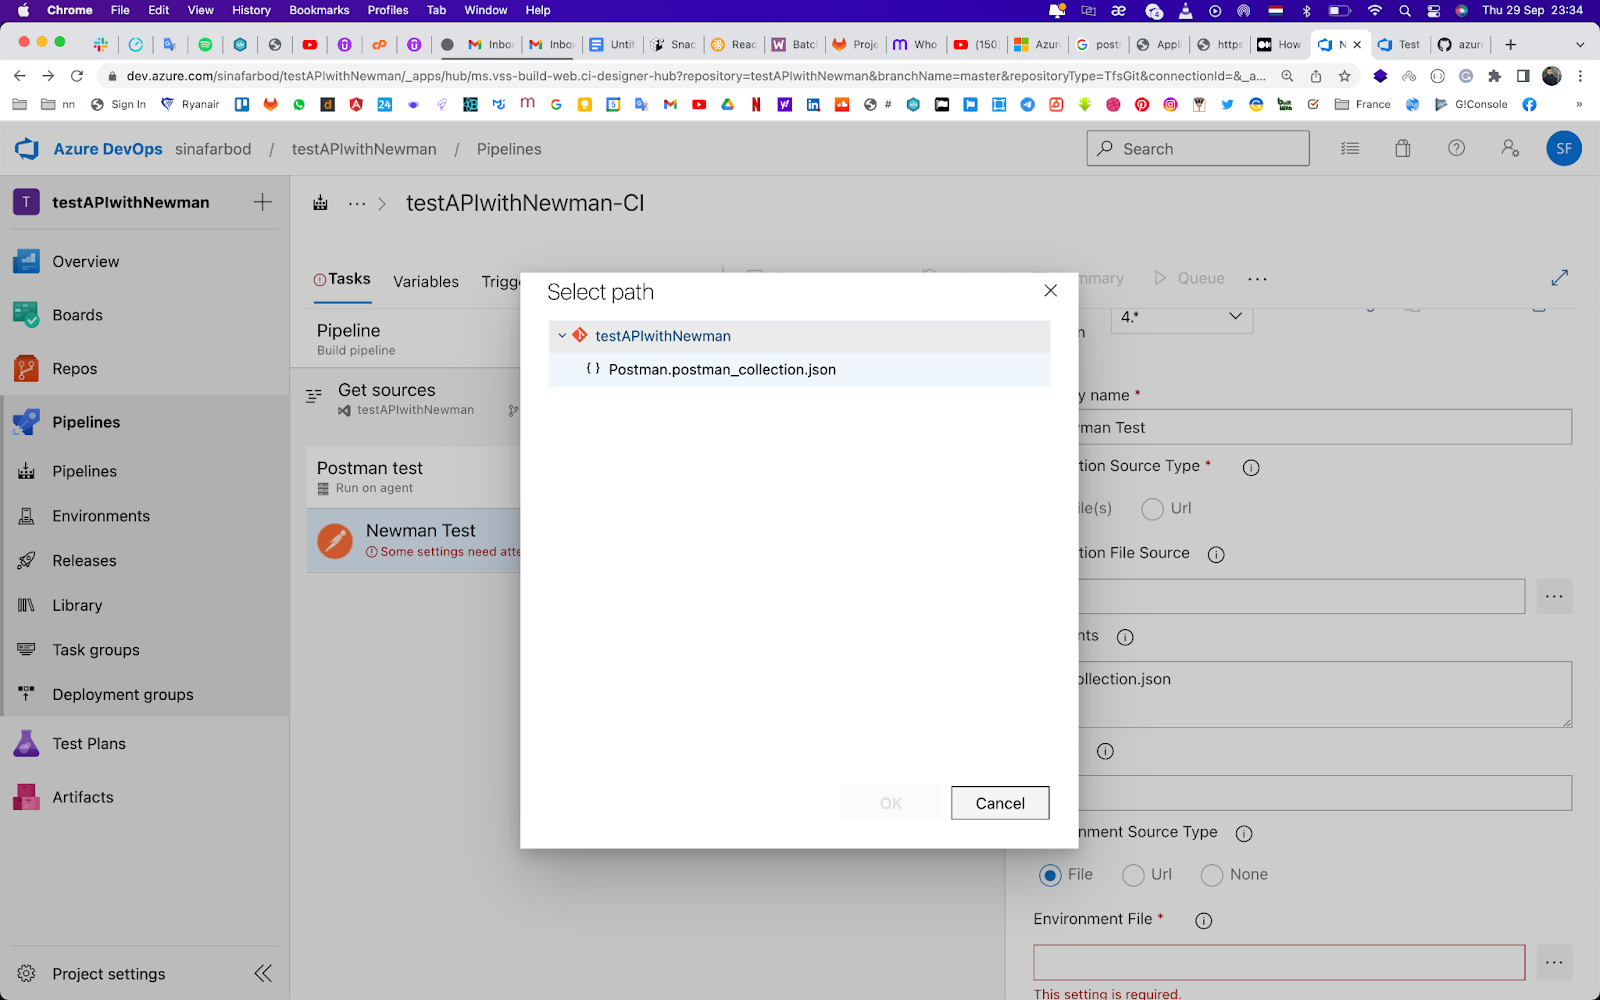Go to sinafarbod organization breadcrumb
1600x1000 pixels.
coord(213,149)
